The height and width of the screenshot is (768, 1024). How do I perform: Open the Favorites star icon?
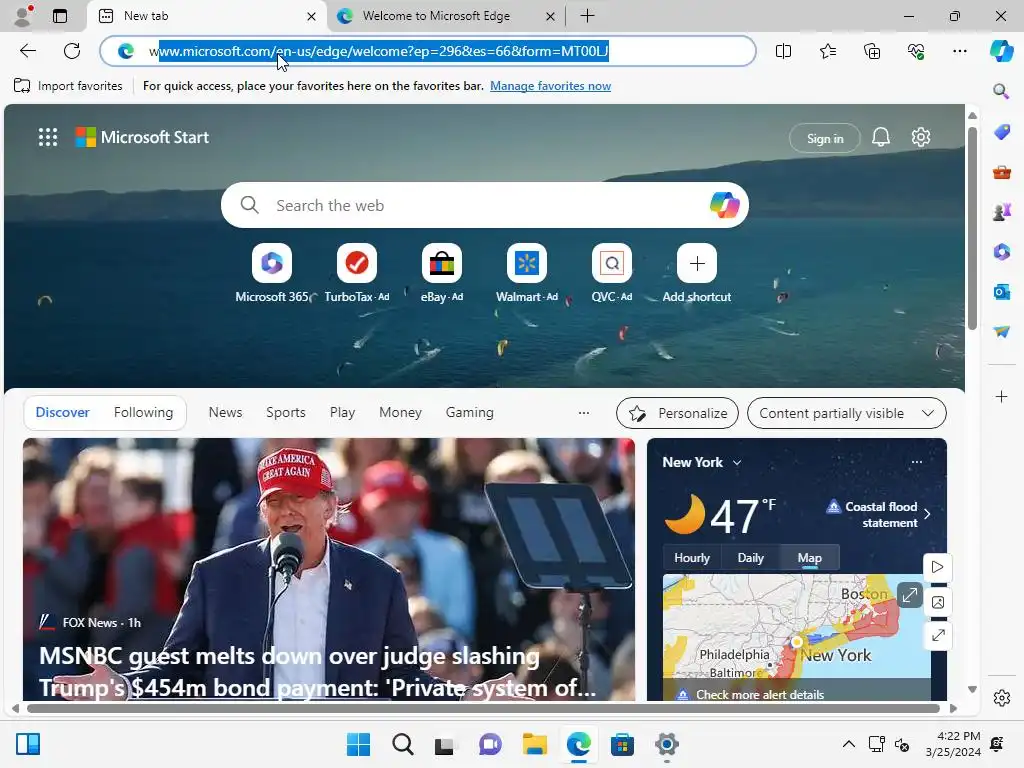[x=828, y=51]
